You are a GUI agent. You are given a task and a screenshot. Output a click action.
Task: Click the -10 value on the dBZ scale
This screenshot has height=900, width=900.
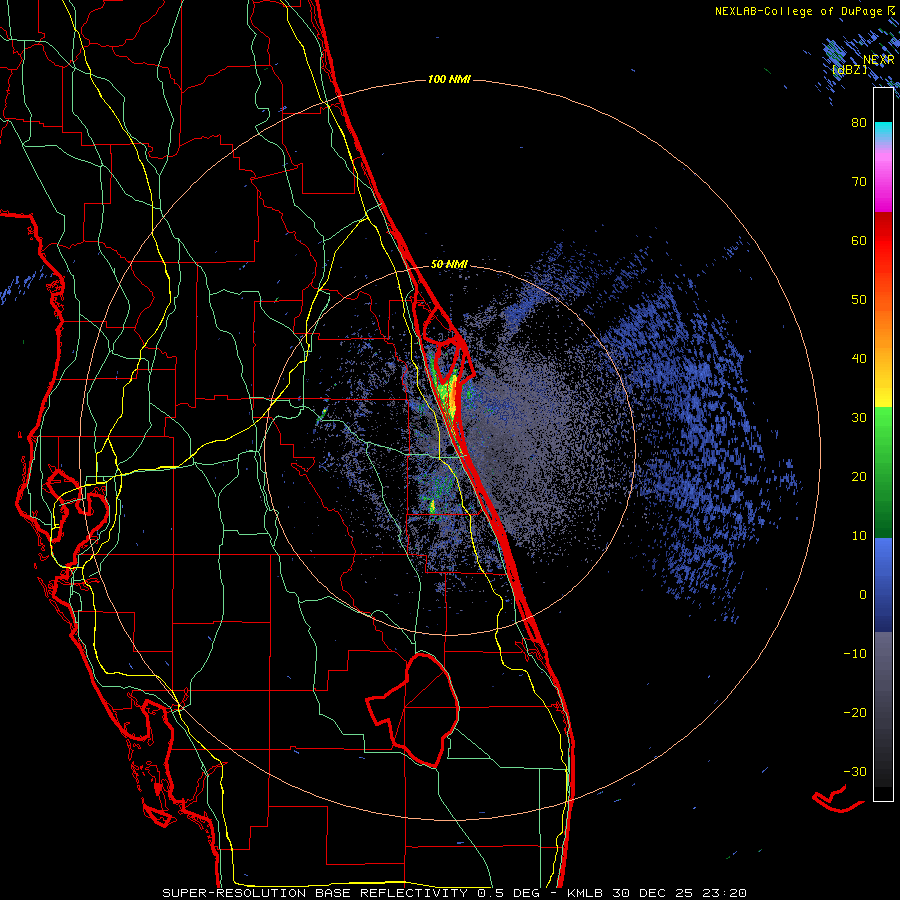[x=855, y=654]
